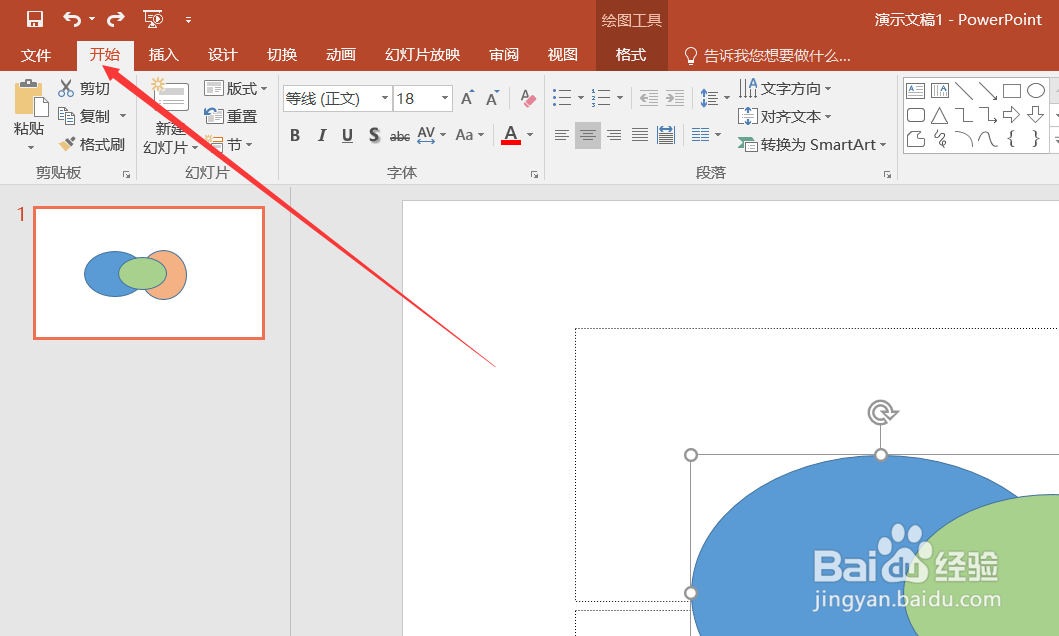
Task: Click 复制 copy button
Action: point(84,116)
